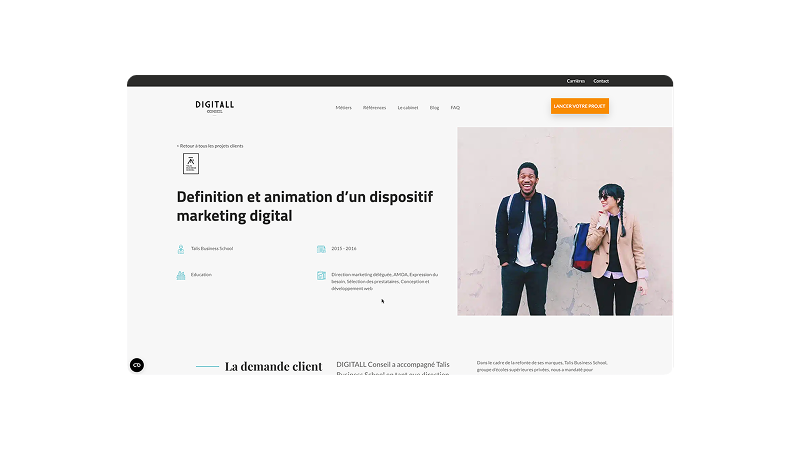Image resolution: width=800 pixels, height=450 pixels.
Task: Click the La demande client heading
Action: (273, 367)
